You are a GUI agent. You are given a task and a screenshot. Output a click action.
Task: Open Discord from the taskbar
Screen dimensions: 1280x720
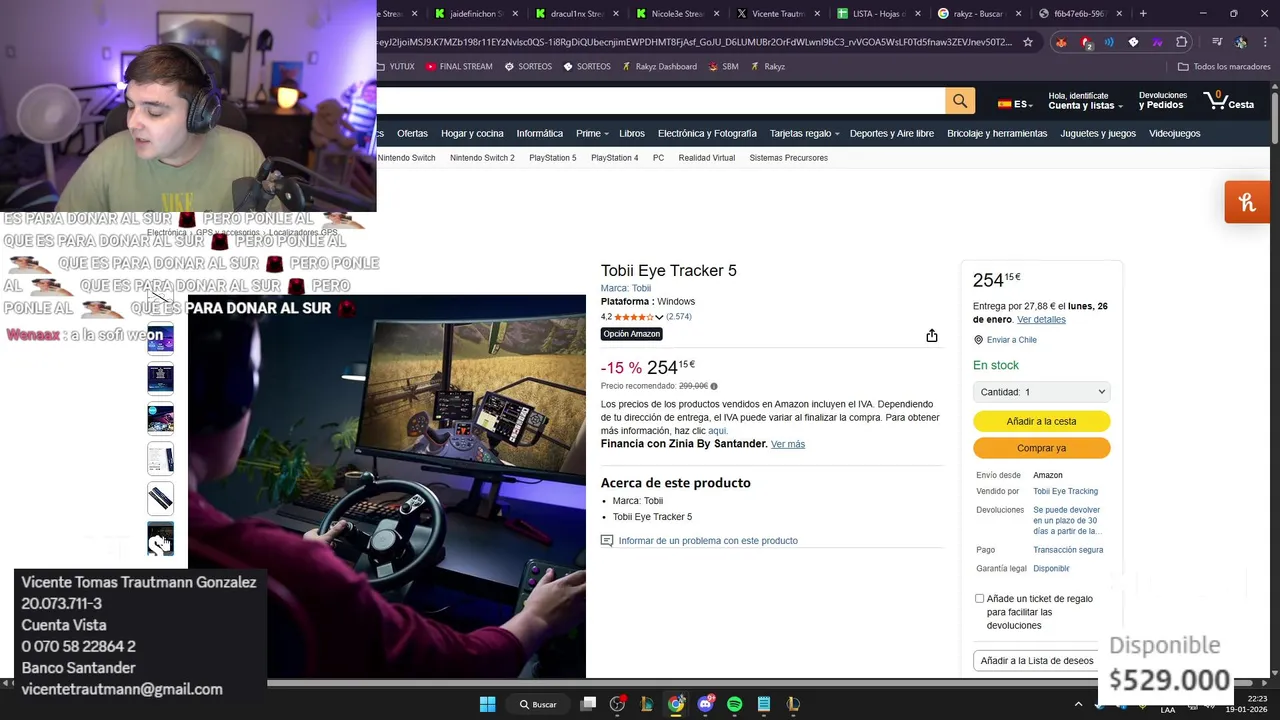click(x=706, y=704)
